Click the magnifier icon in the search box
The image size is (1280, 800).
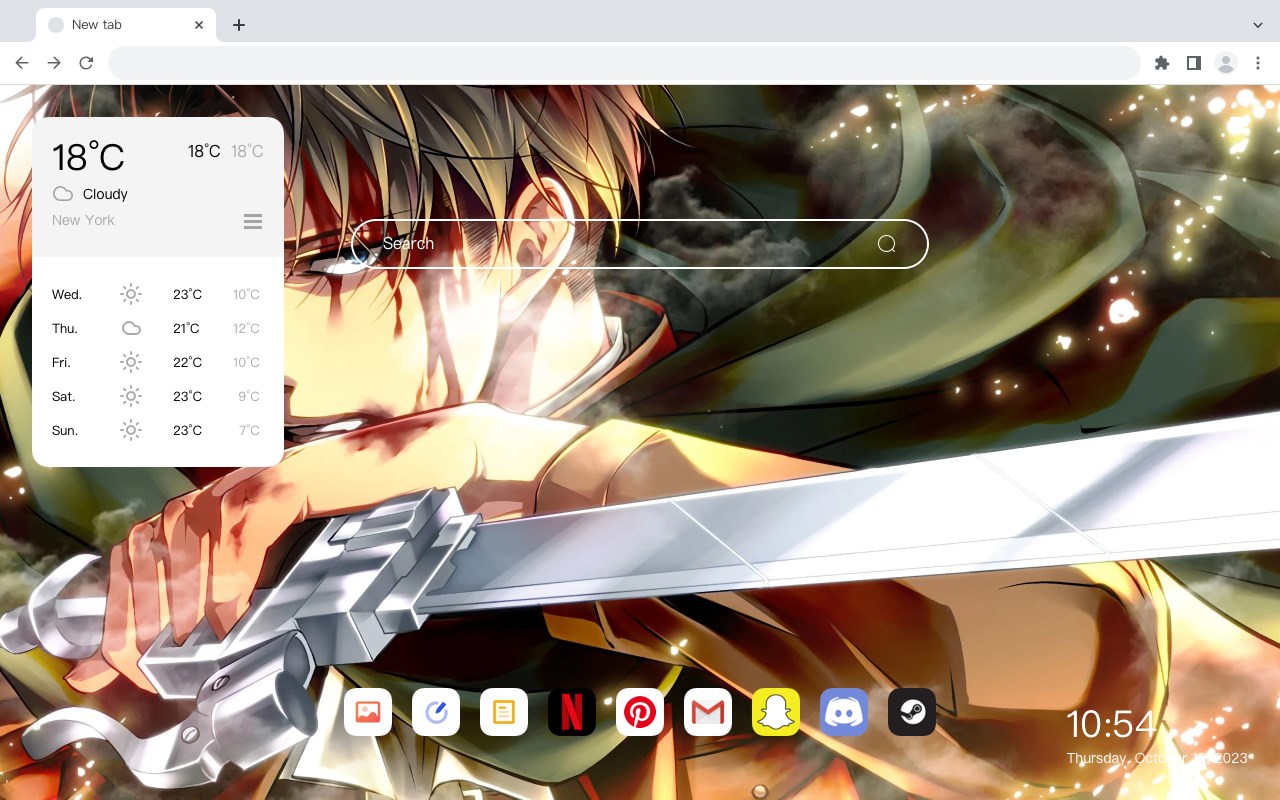point(887,244)
